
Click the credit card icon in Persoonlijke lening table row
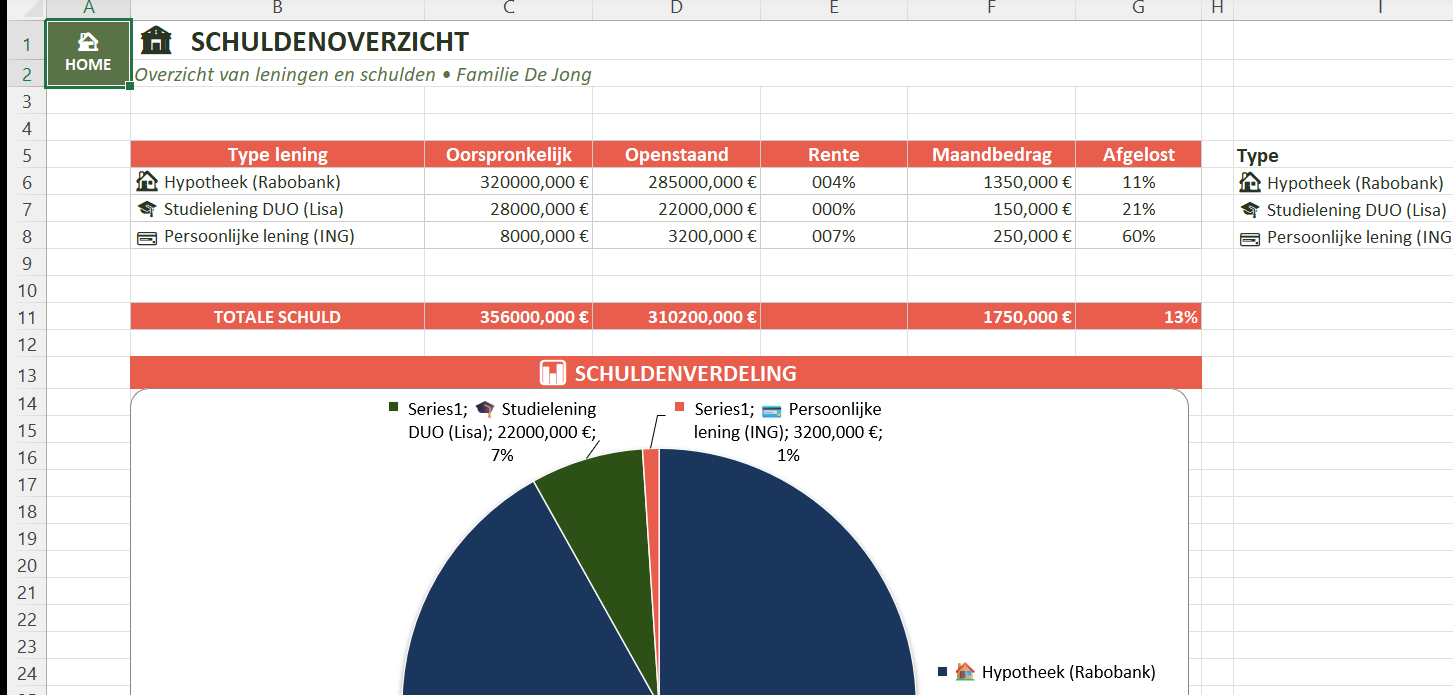(147, 237)
